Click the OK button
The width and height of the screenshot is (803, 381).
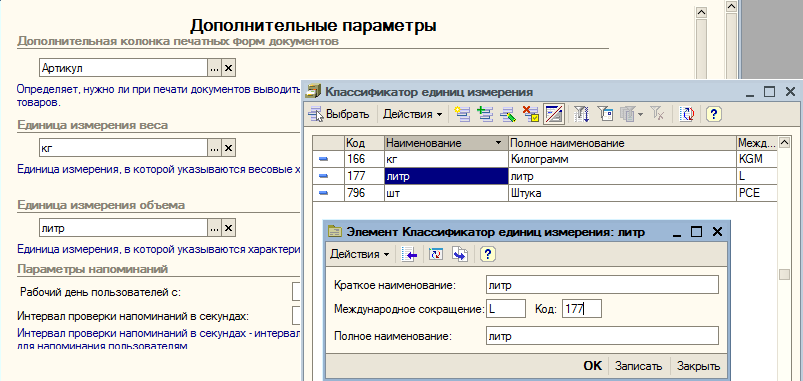click(593, 366)
